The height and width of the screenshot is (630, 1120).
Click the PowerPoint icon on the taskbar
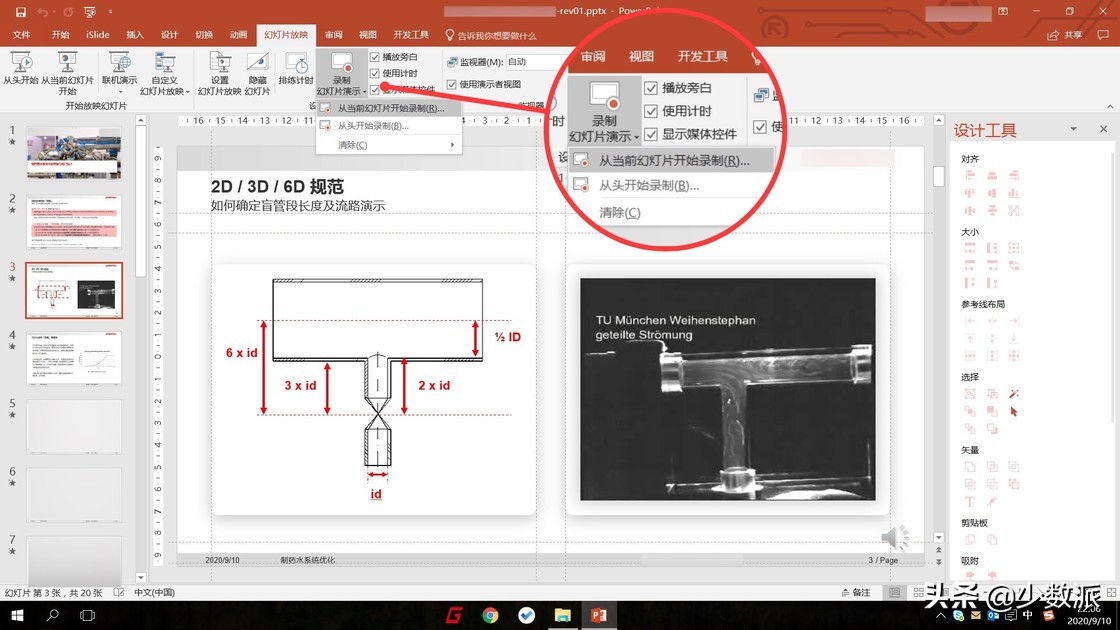coord(599,615)
